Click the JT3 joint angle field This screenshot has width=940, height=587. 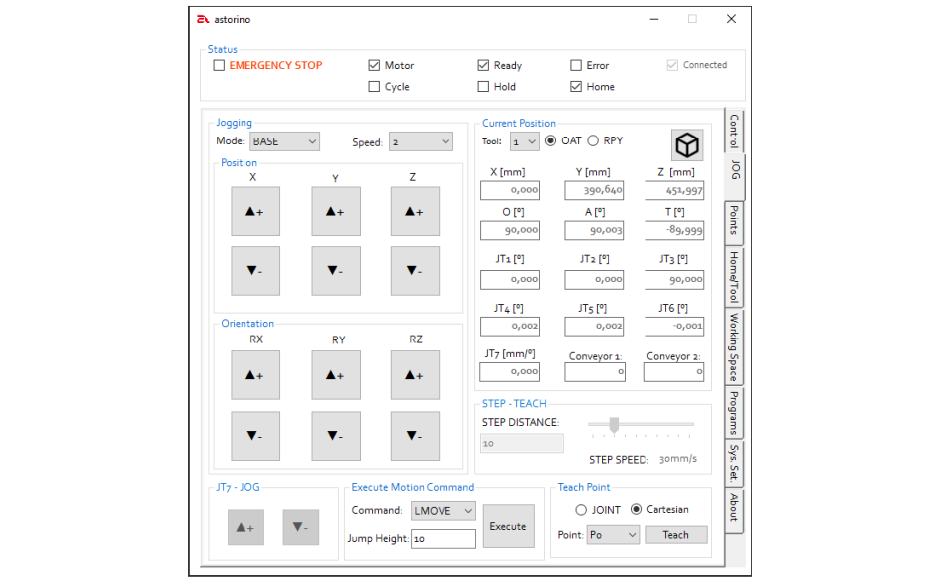pos(674,279)
